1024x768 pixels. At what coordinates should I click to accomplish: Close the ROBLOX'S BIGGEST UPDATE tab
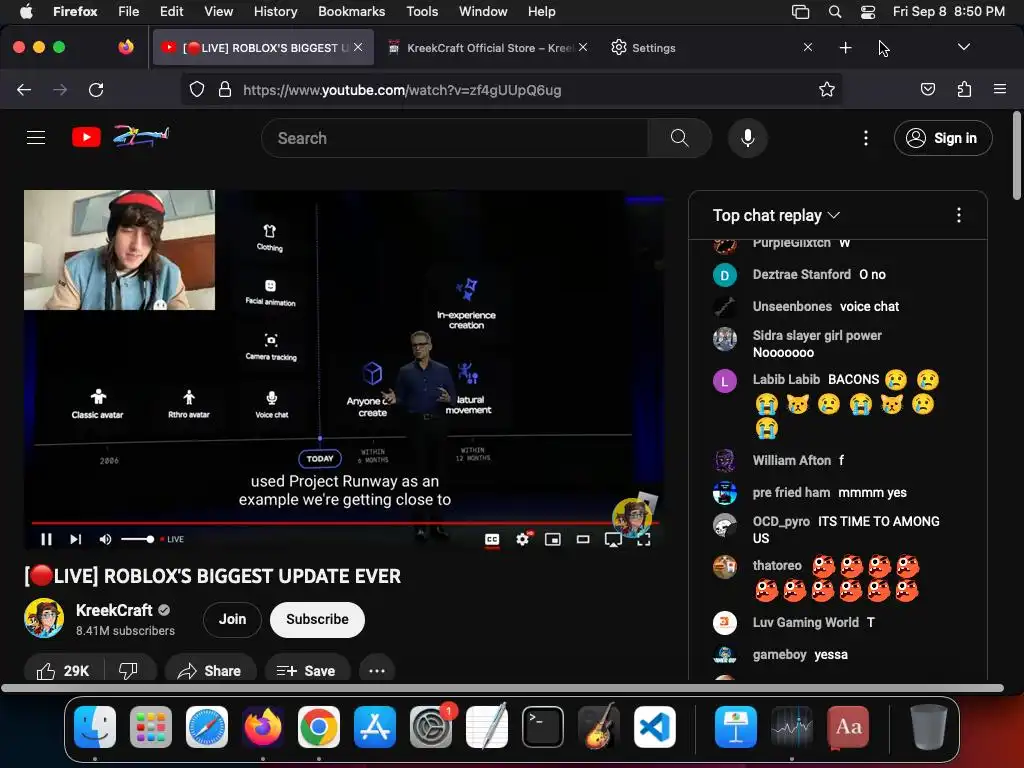(x=358, y=47)
